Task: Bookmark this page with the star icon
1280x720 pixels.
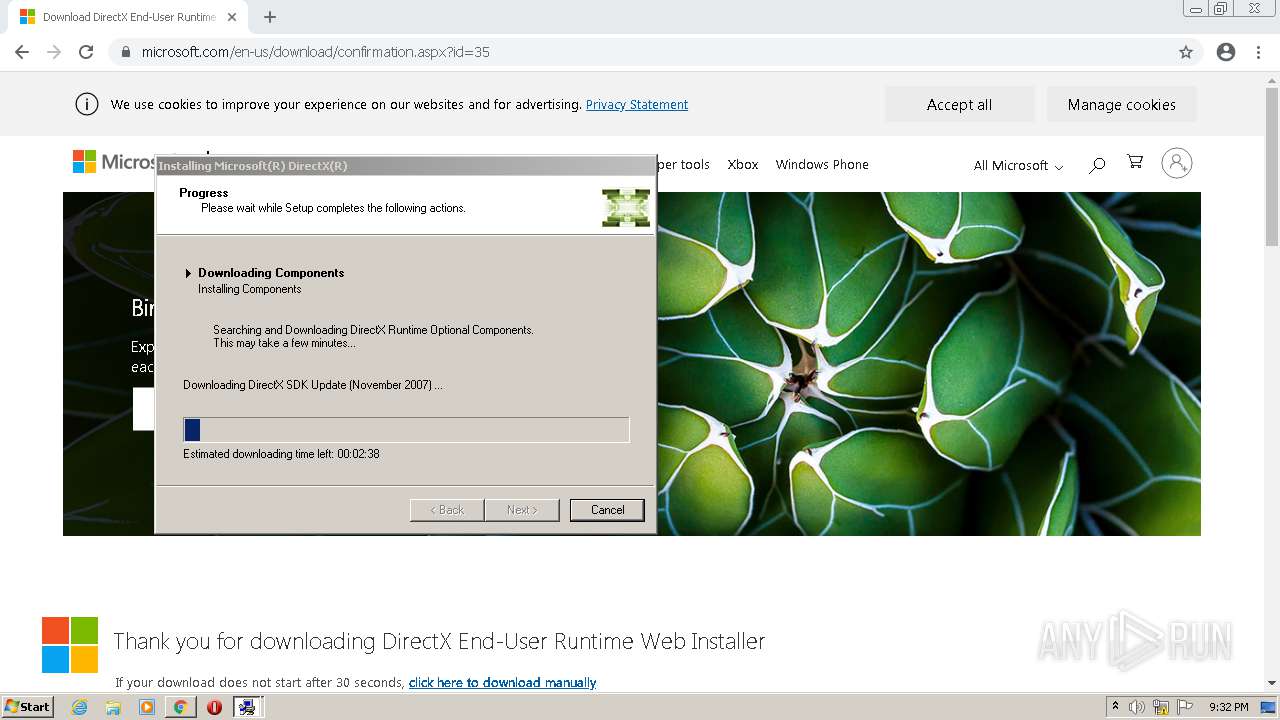Action: 1186,52
